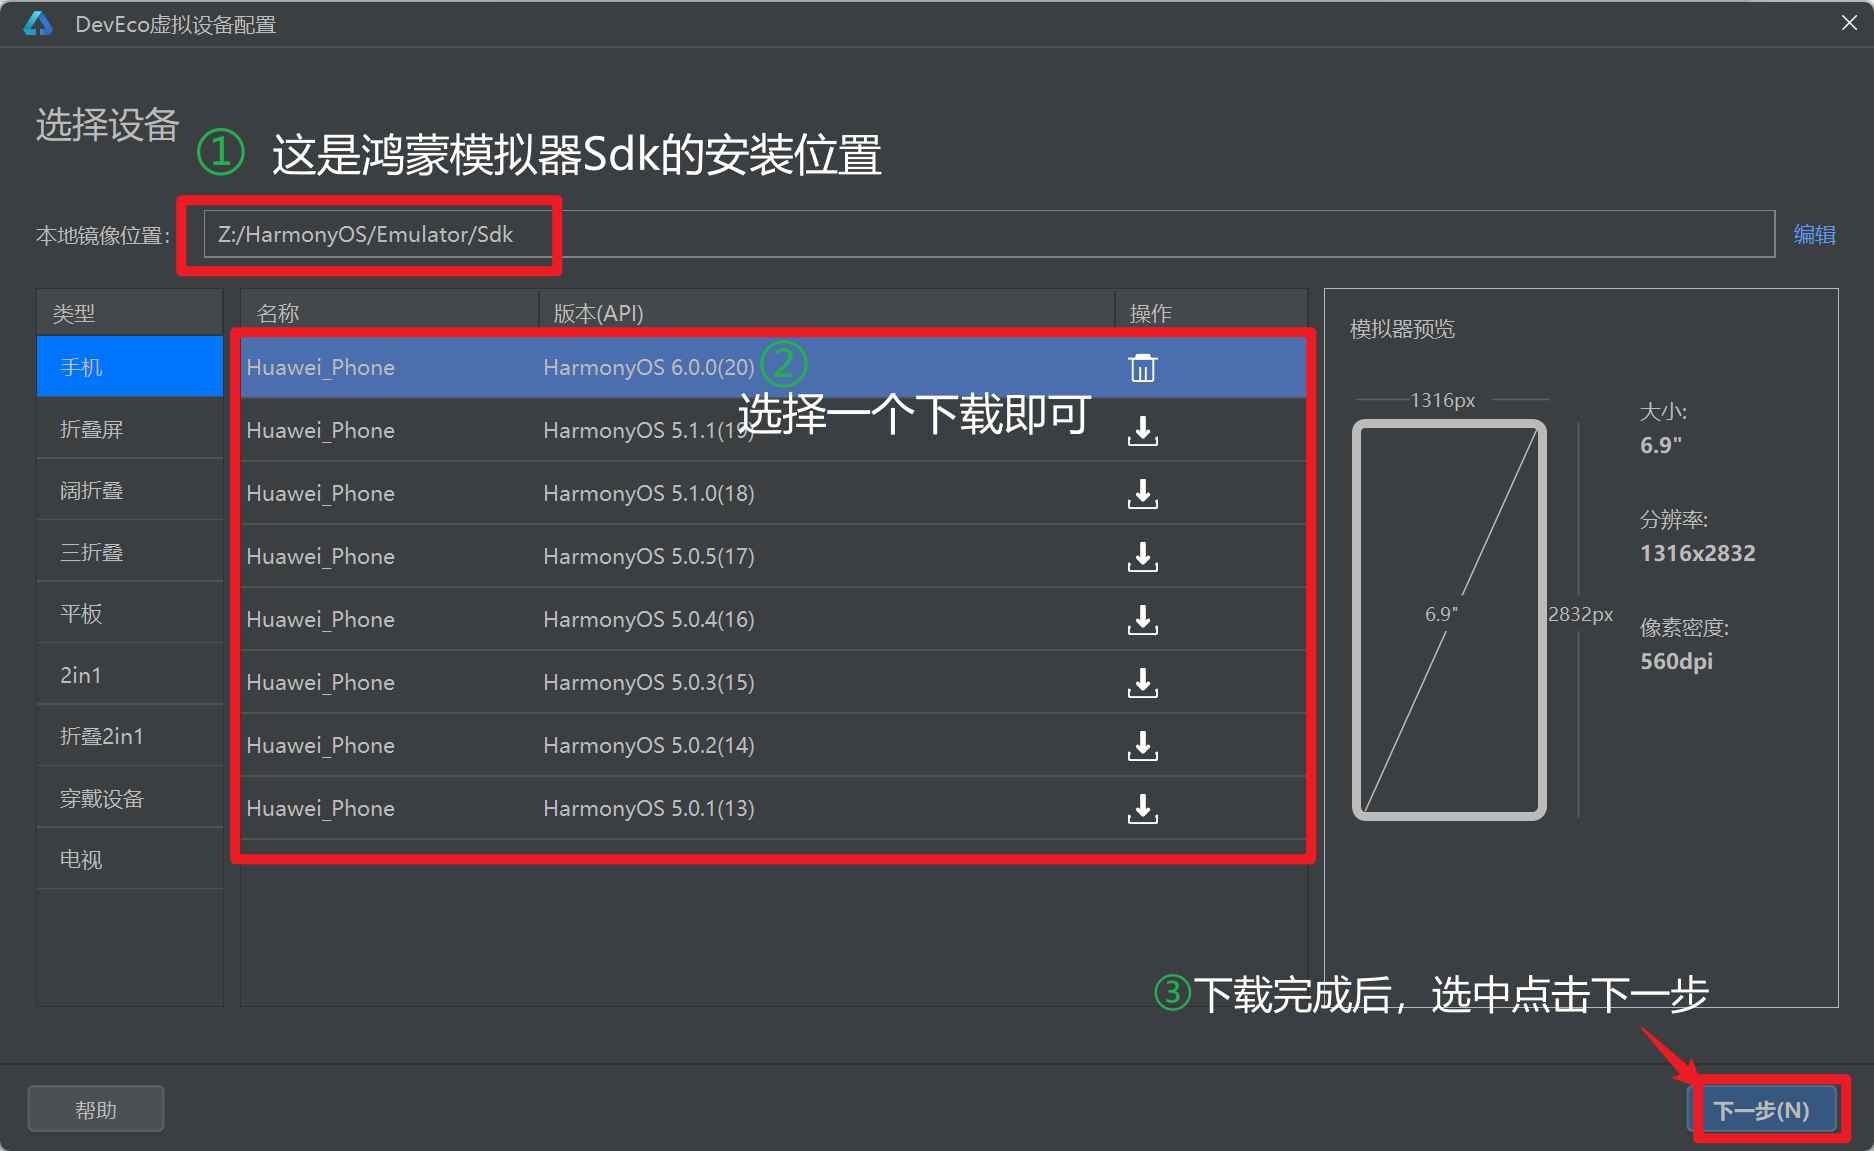Delete the HarmonyOS 6.0.0(20) image

pyautogui.click(x=1142, y=368)
